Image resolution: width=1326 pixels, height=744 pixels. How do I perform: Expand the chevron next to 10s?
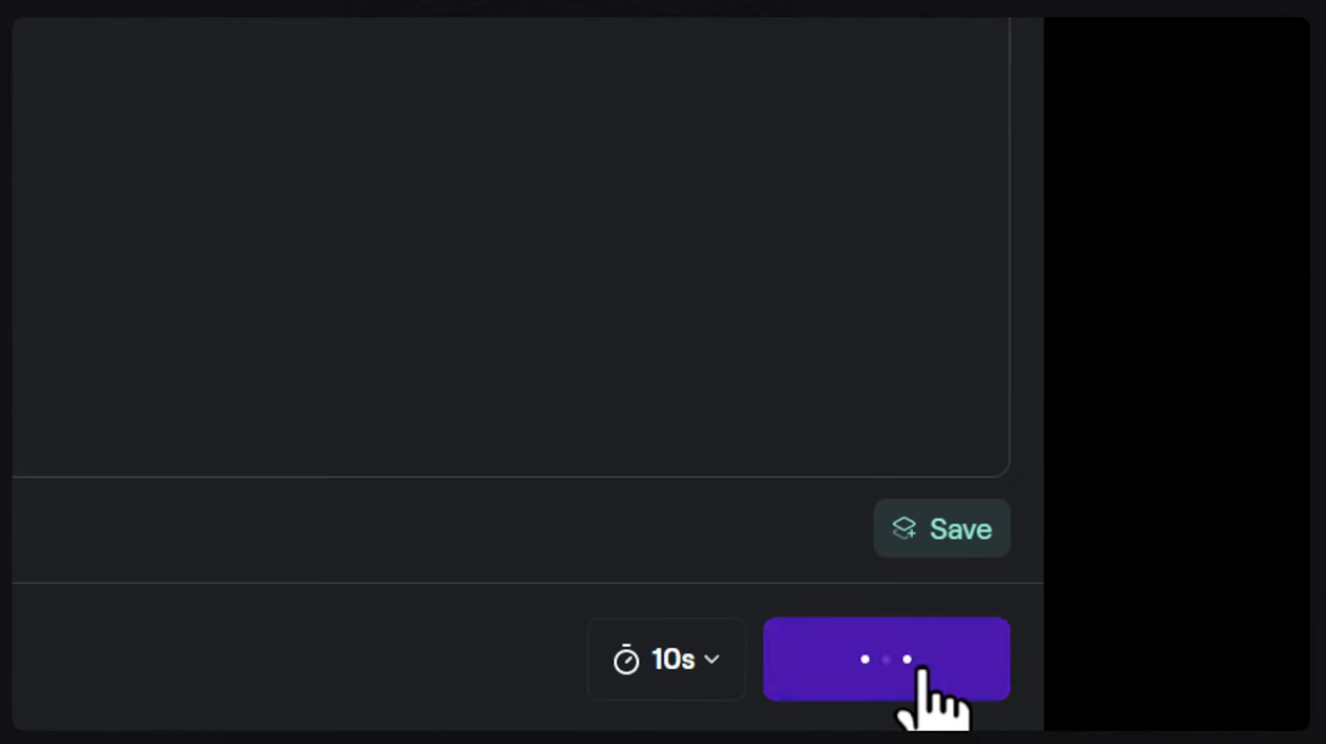tap(712, 659)
